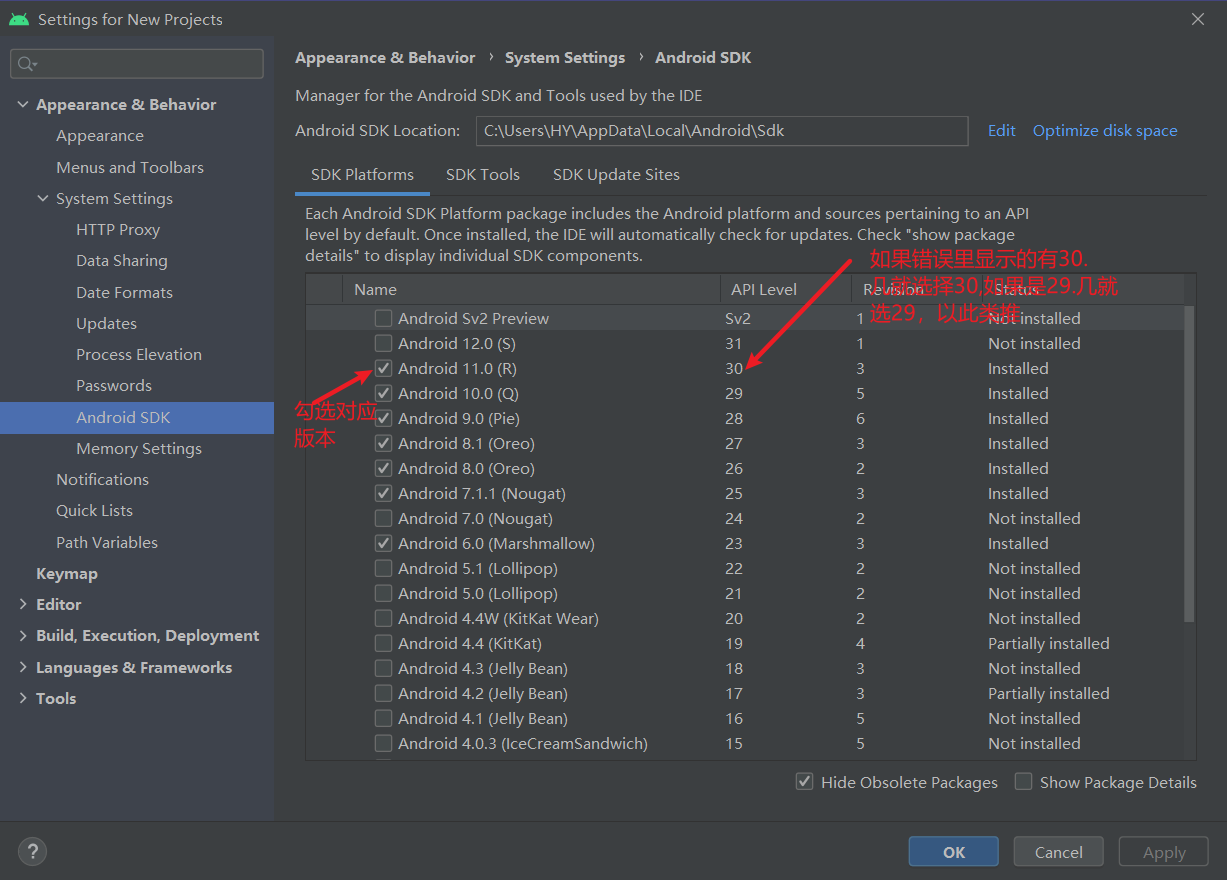This screenshot has height=880, width=1227.
Task: Select the Android 9.0 (Pie) row name
Action: pos(459,418)
